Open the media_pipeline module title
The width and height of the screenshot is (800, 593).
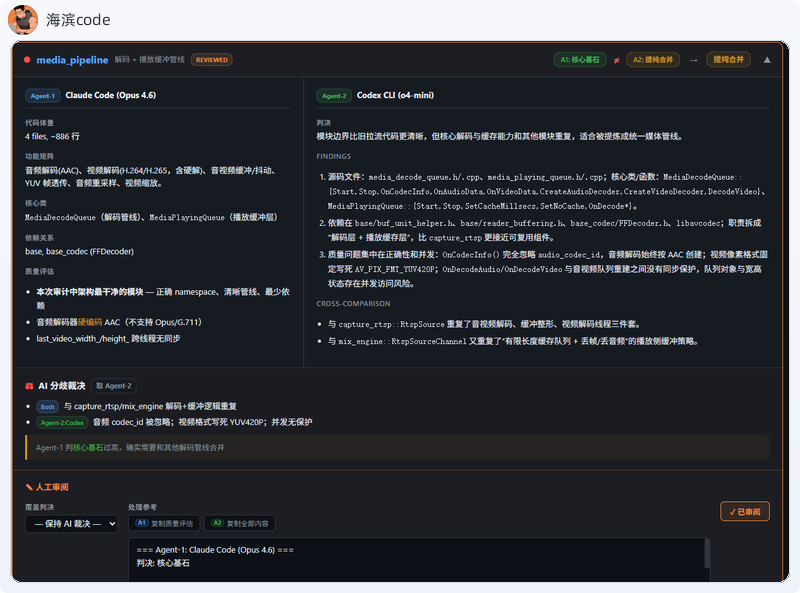click(72, 60)
